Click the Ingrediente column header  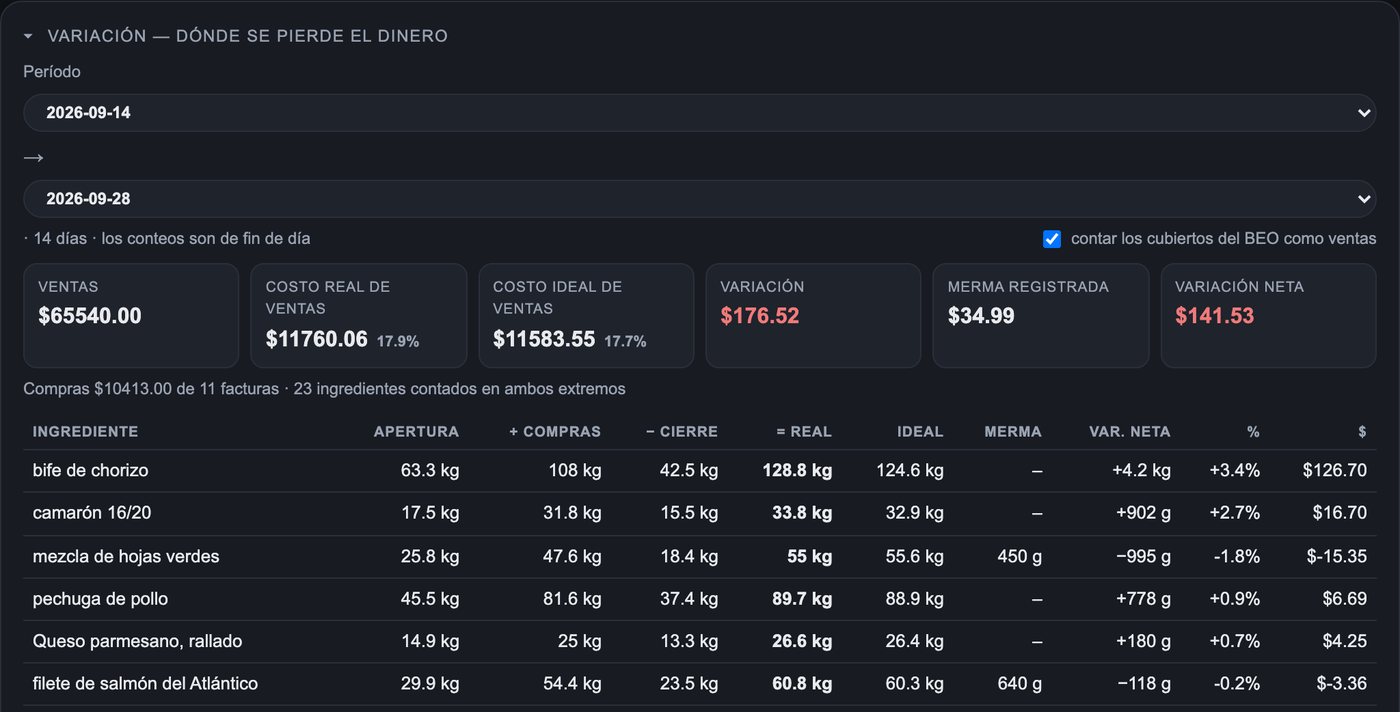coord(85,432)
